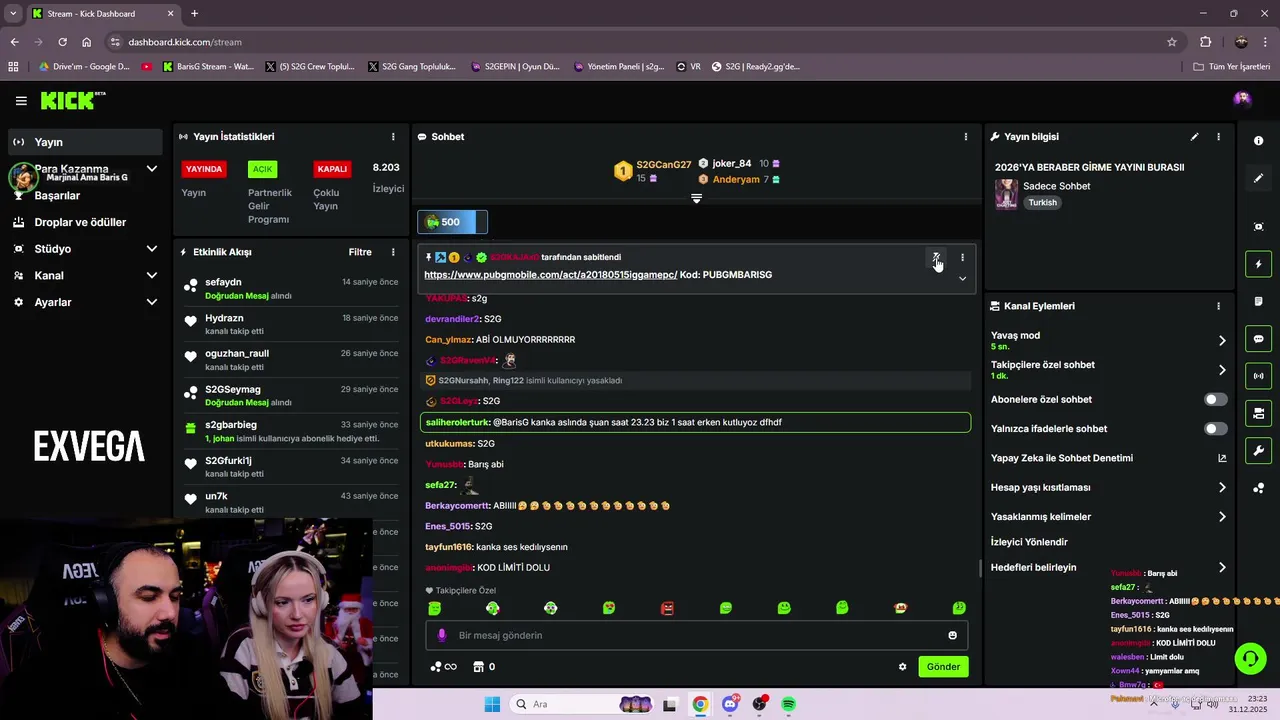The width and height of the screenshot is (1280, 720).
Task: Open Chrome from the taskbar
Action: pyautogui.click(x=700, y=704)
